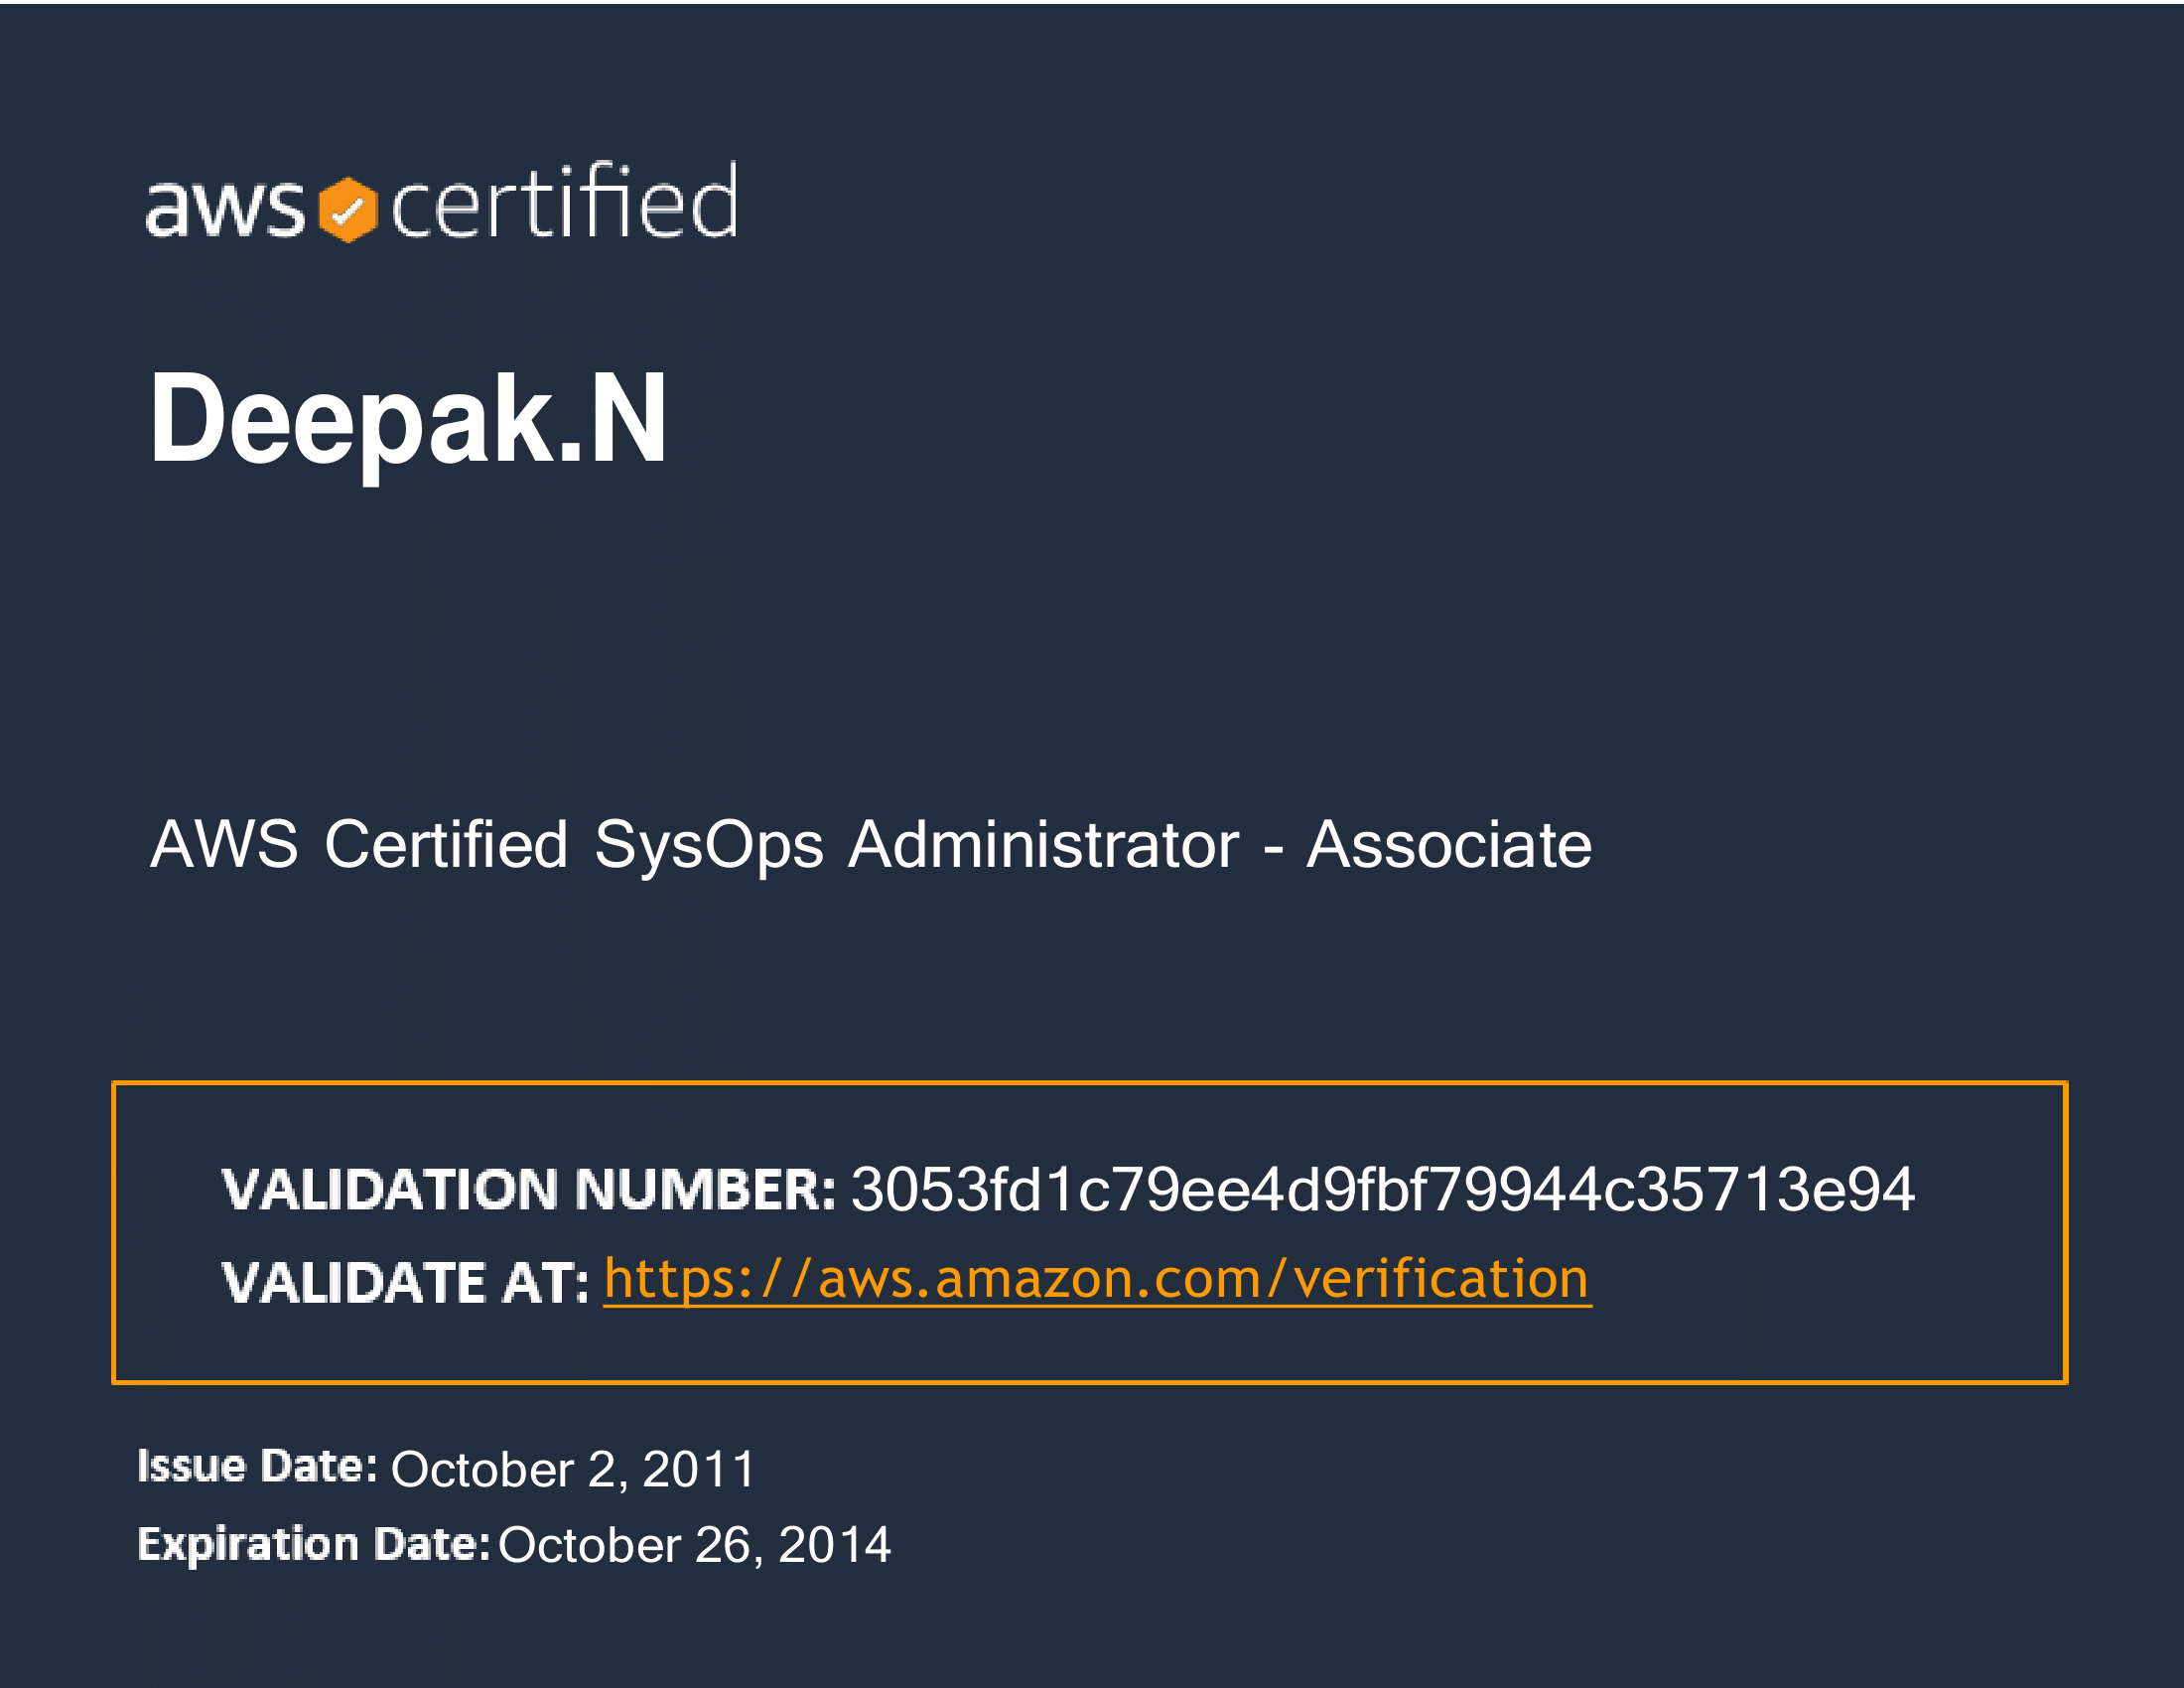Click the word 'SysOps' in title
The height and width of the screenshot is (1688, 2184).
pyautogui.click(x=708, y=845)
